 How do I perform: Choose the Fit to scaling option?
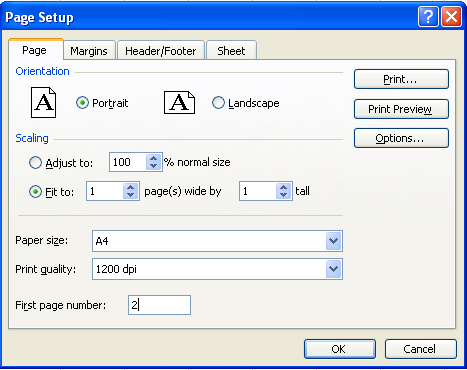click(x=35, y=192)
